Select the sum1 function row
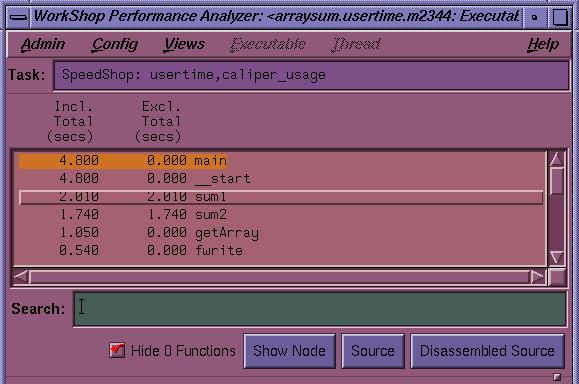This screenshot has width=579, height=384. [281, 197]
